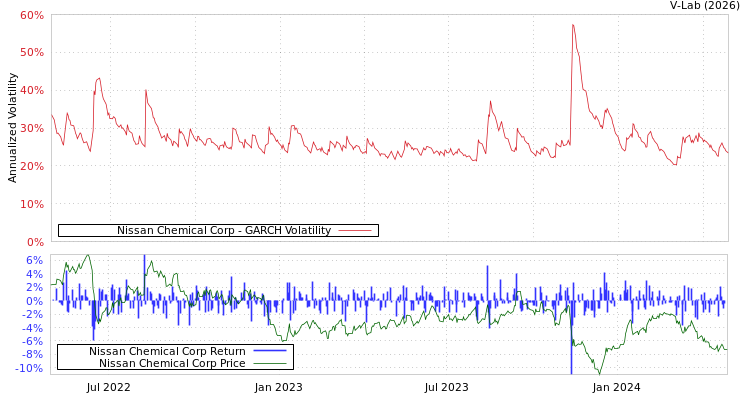Click the 20% volatility axis label
This screenshot has width=750, height=400.
coord(31,166)
